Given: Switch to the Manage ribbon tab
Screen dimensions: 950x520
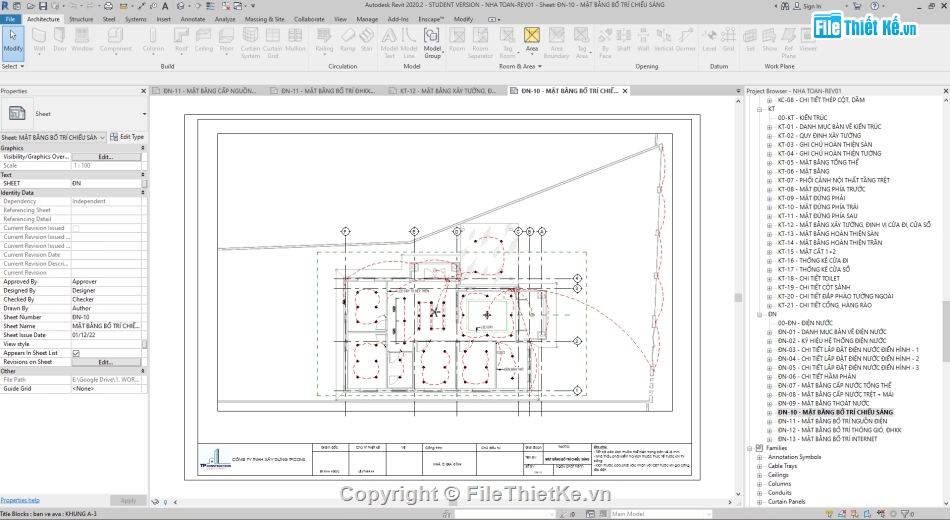Looking at the screenshot, I should coord(367,19).
